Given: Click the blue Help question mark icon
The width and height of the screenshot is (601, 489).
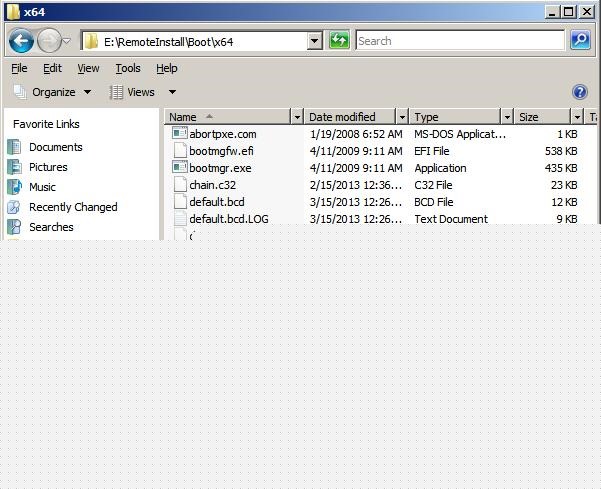Looking at the screenshot, I should (x=580, y=92).
